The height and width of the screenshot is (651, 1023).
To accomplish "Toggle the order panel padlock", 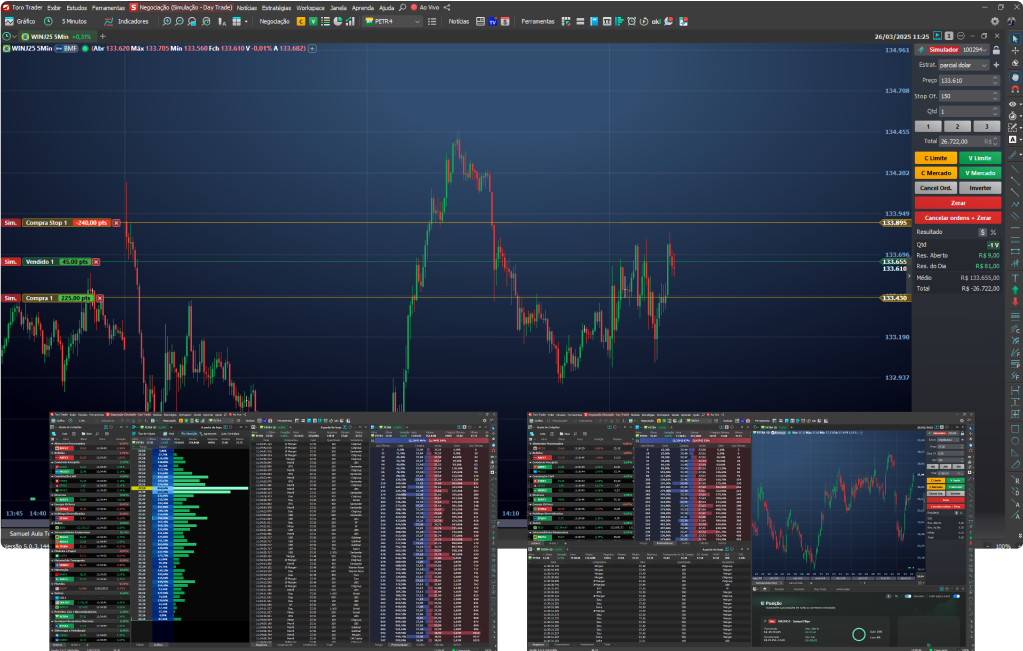I will [x=996, y=49].
